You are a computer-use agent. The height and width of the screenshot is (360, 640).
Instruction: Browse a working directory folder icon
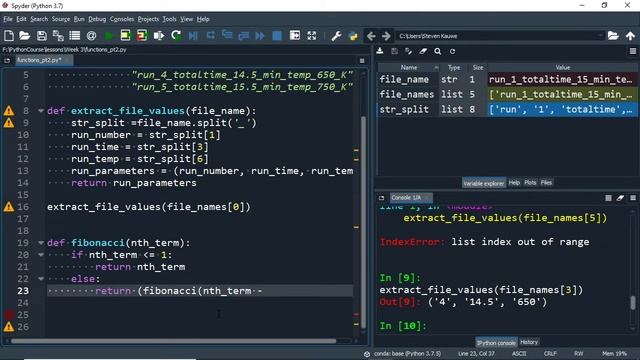pos(613,36)
